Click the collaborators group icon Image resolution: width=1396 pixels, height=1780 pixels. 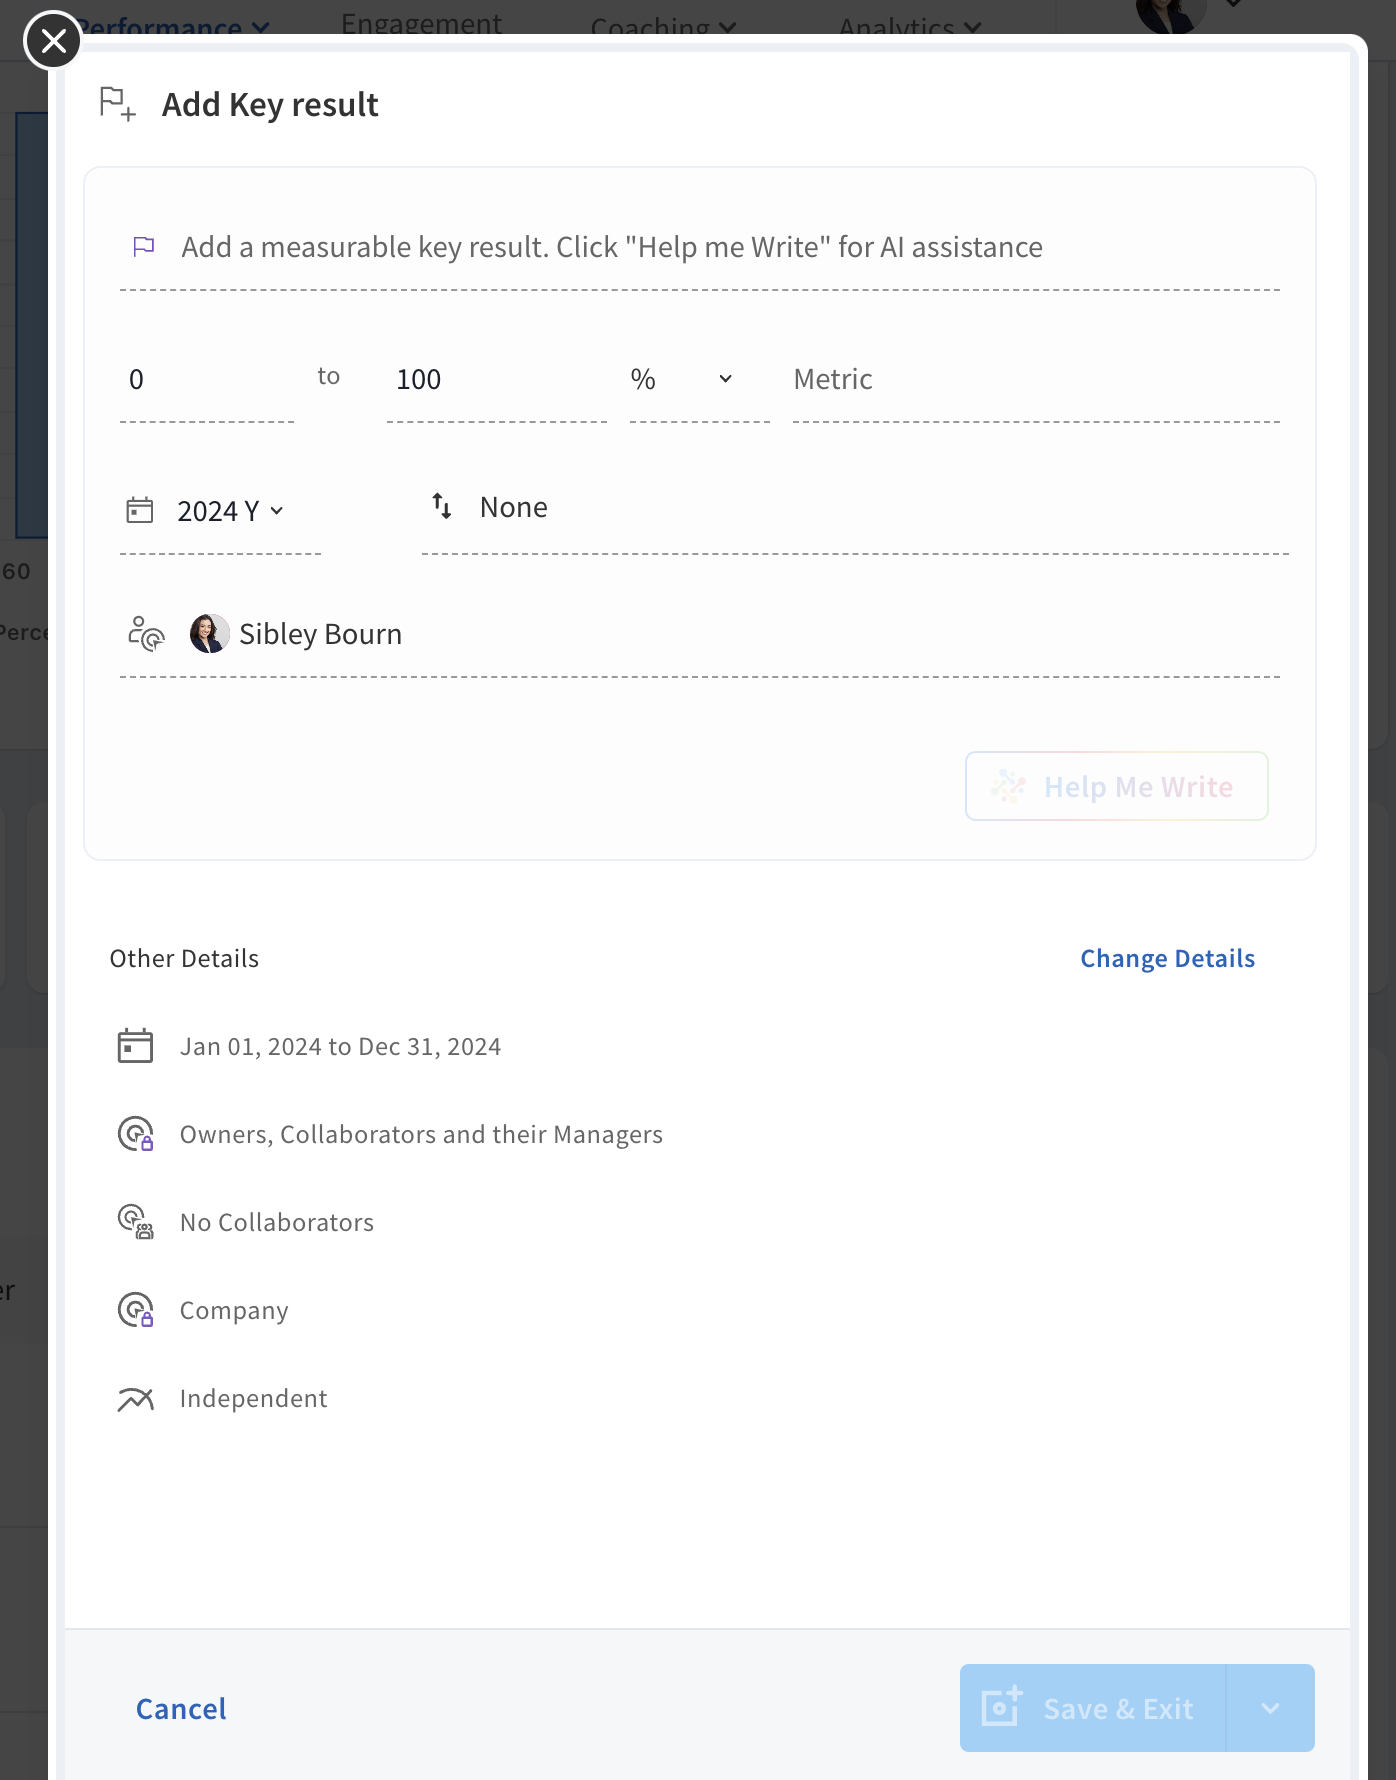(136, 1222)
